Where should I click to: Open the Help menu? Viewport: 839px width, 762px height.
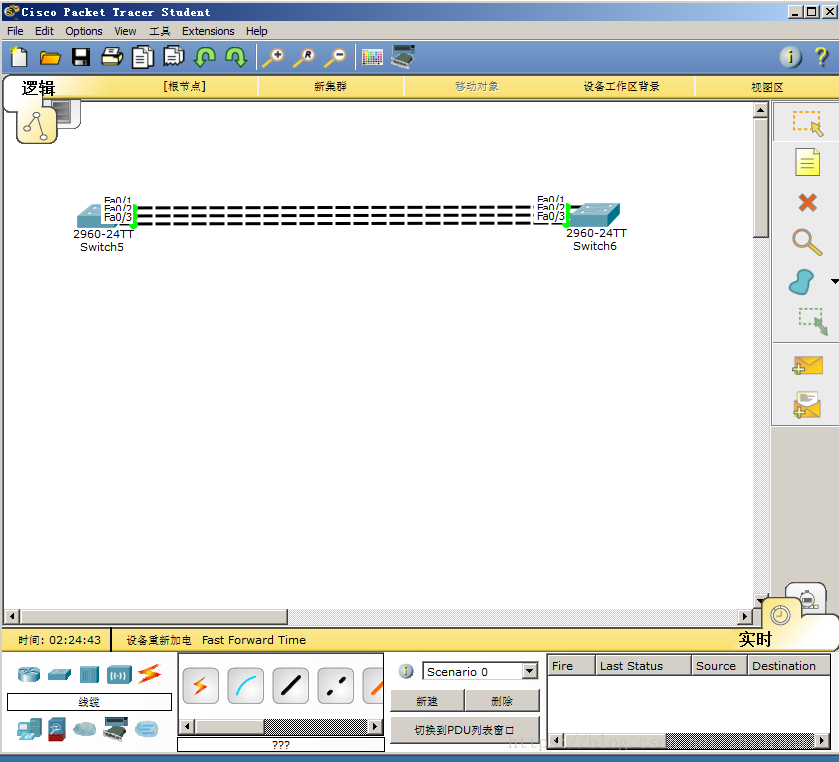(257, 31)
